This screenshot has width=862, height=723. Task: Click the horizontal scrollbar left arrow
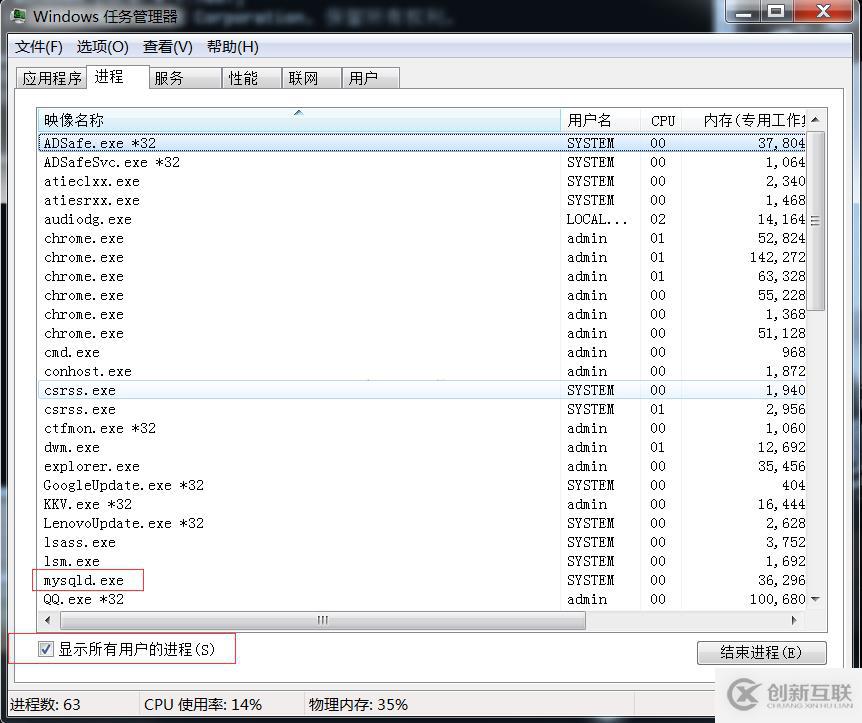click(48, 621)
